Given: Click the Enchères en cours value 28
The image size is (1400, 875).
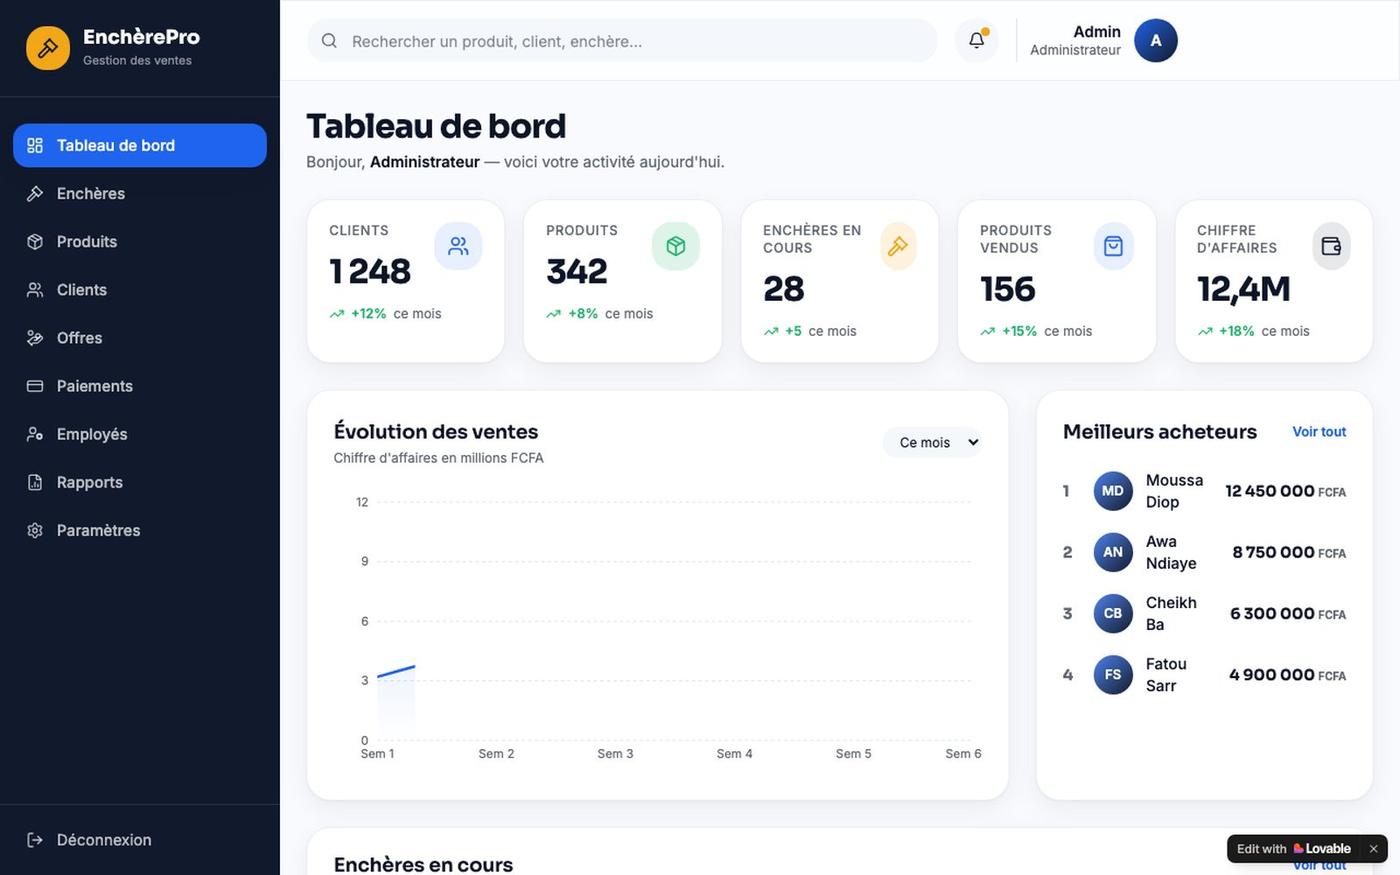Looking at the screenshot, I should click(x=784, y=289).
